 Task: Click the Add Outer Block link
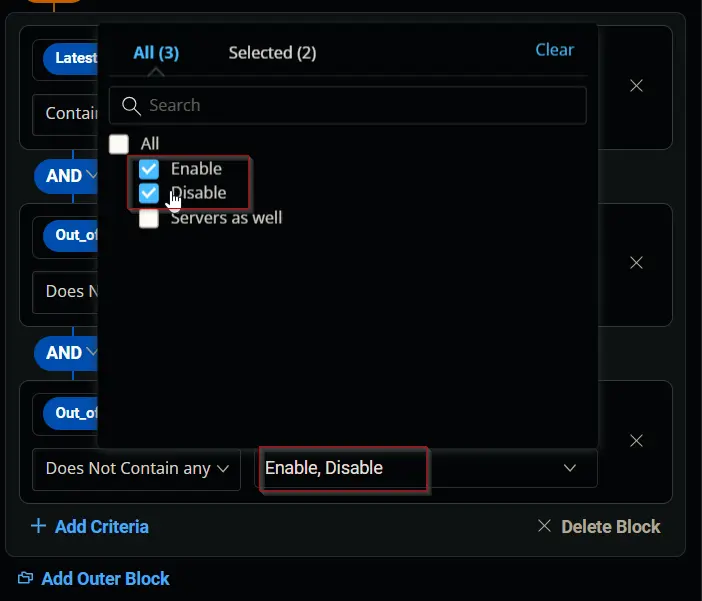click(x=105, y=578)
